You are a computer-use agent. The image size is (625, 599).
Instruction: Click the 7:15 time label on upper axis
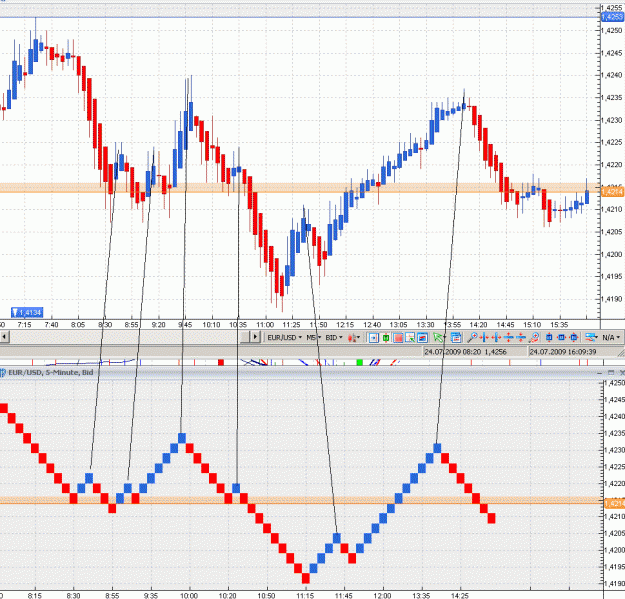[x=24, y=325]
